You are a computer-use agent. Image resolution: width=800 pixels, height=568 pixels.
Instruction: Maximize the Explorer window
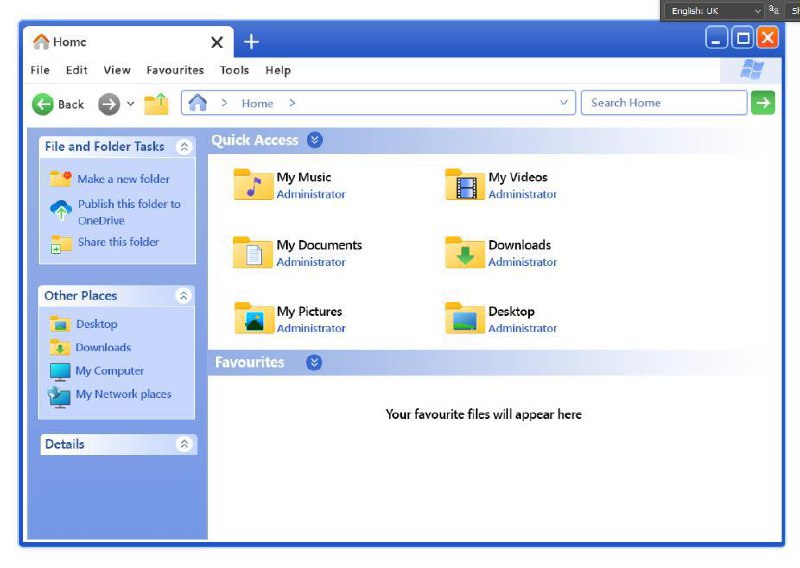743,38
